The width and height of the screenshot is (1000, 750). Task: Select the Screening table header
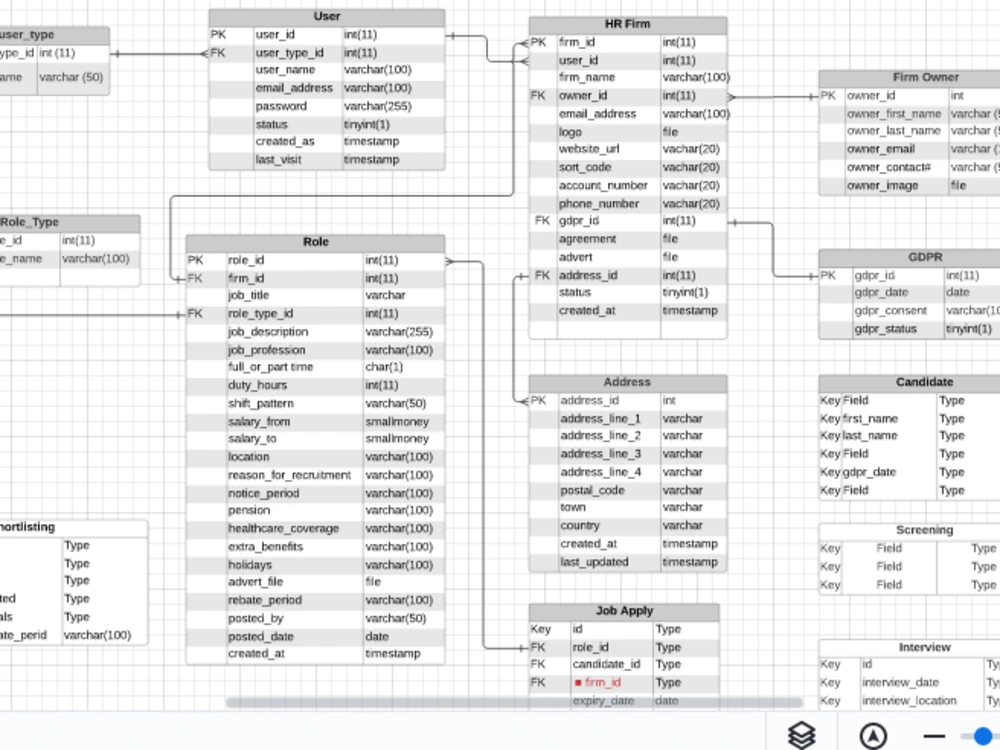pyautogui.click(x=924, y=529)
